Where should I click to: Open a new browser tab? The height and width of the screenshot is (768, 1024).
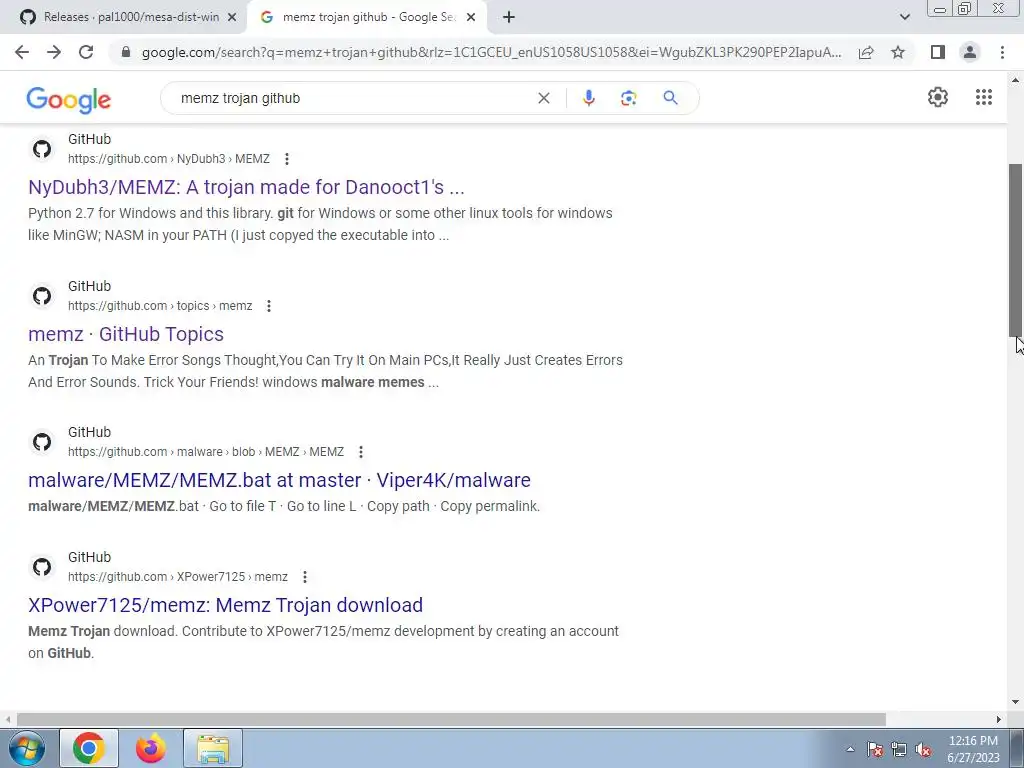click(x=509, y=17)
